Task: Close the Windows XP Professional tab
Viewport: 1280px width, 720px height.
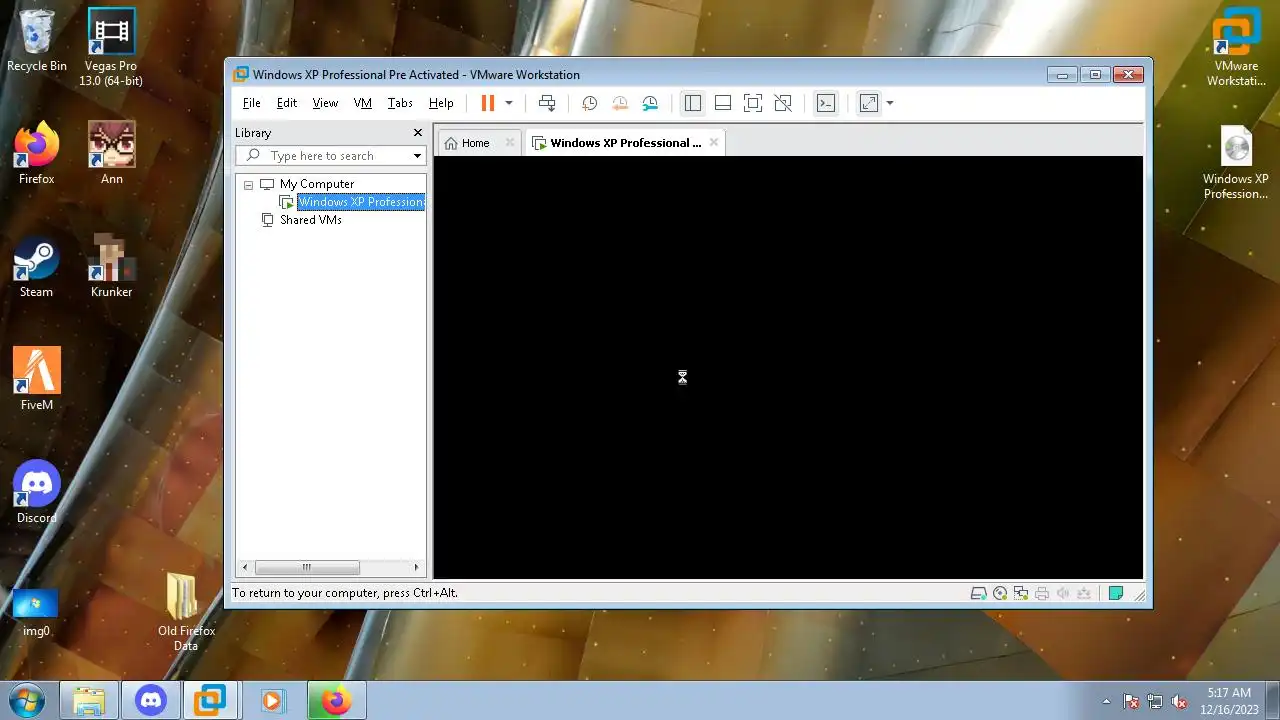Action: point(713,143)
